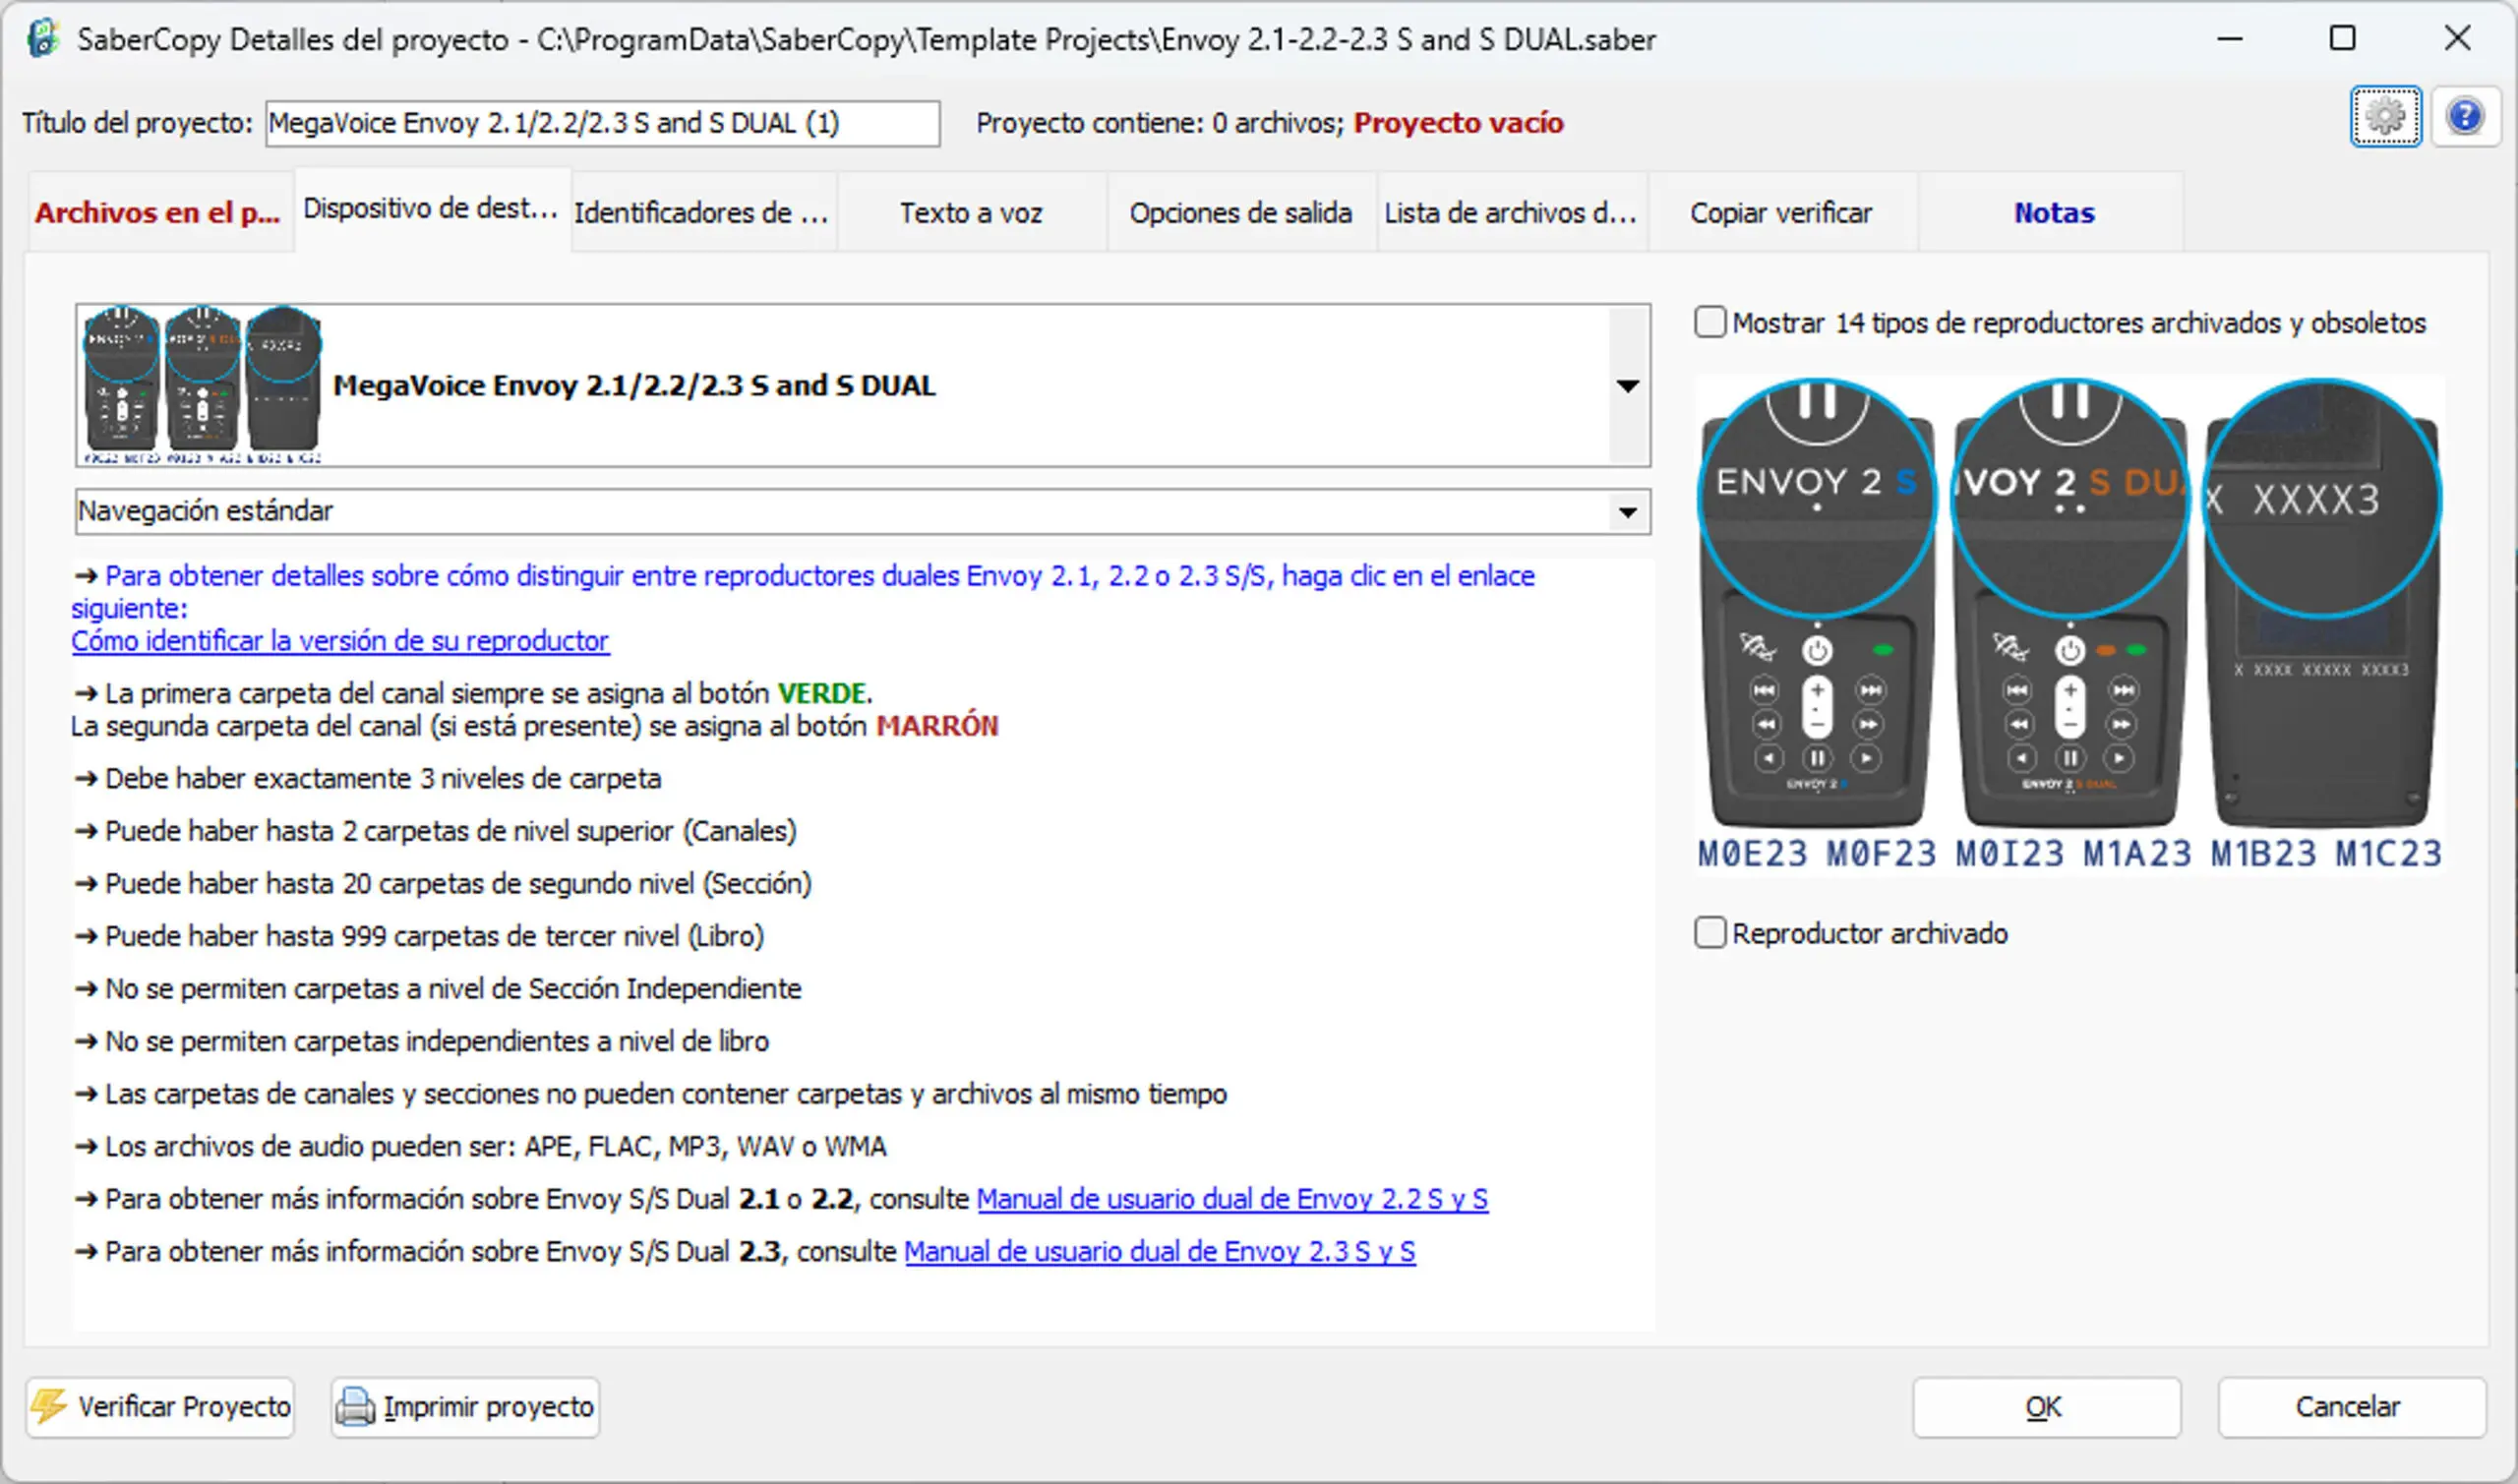Click the Envoy 2 S player image
Viewport: 2518px width, 1484px height.
pos(1818,603)
